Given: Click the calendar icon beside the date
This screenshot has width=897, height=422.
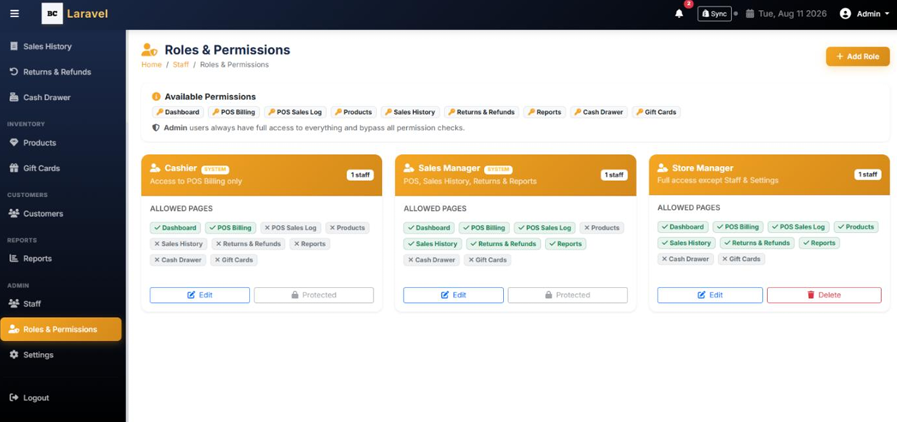Looking at the screenshot, I should click(750, 14).
